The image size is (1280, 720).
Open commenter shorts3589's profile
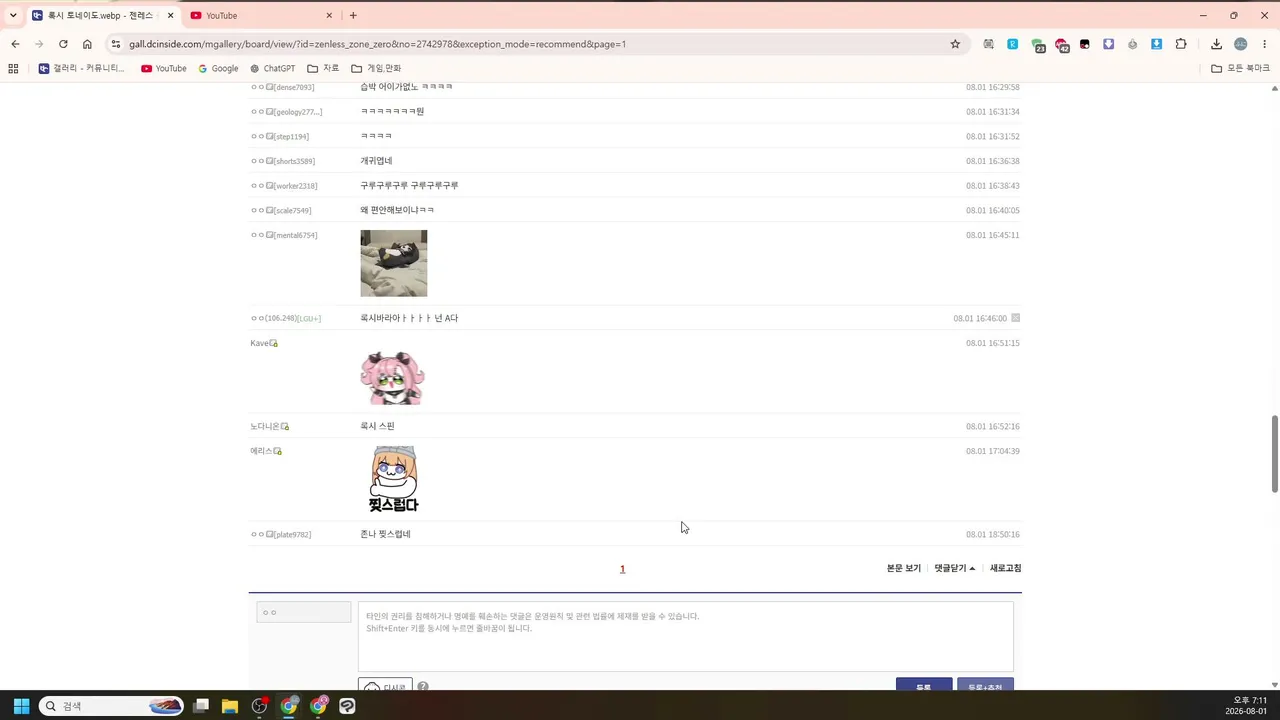(x=283, y=161)
